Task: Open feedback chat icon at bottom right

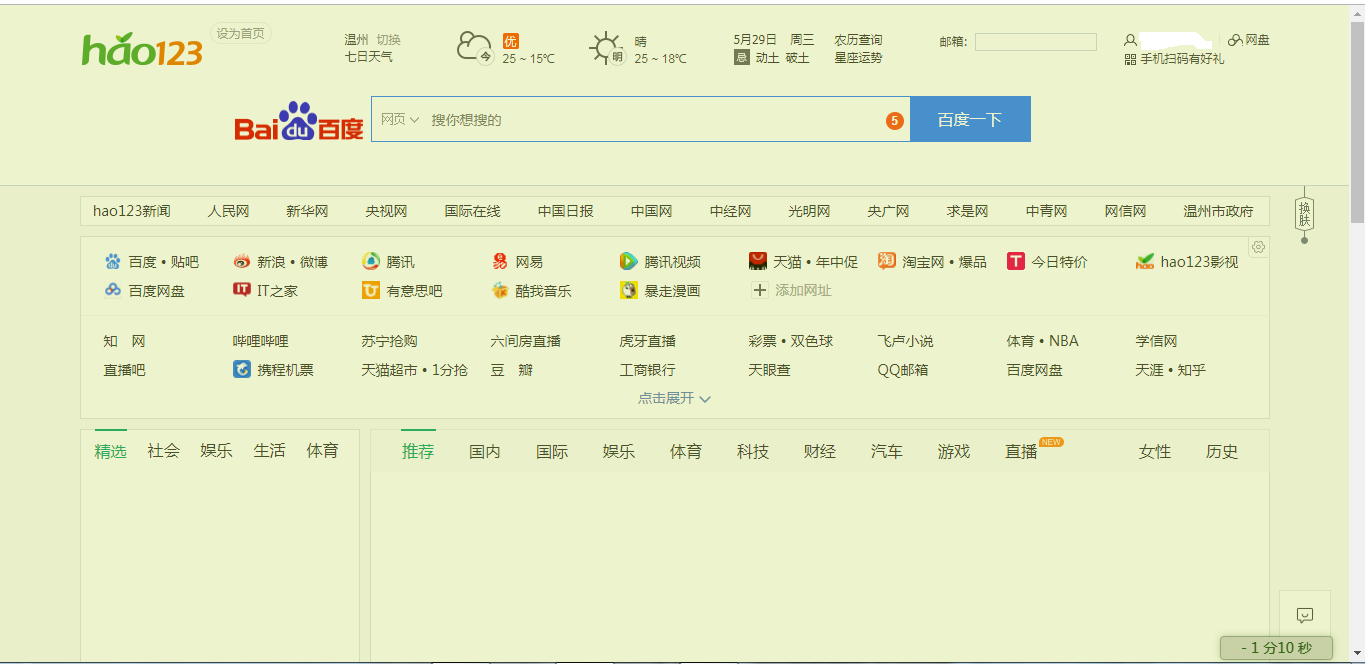Action: coord(1304,615)
